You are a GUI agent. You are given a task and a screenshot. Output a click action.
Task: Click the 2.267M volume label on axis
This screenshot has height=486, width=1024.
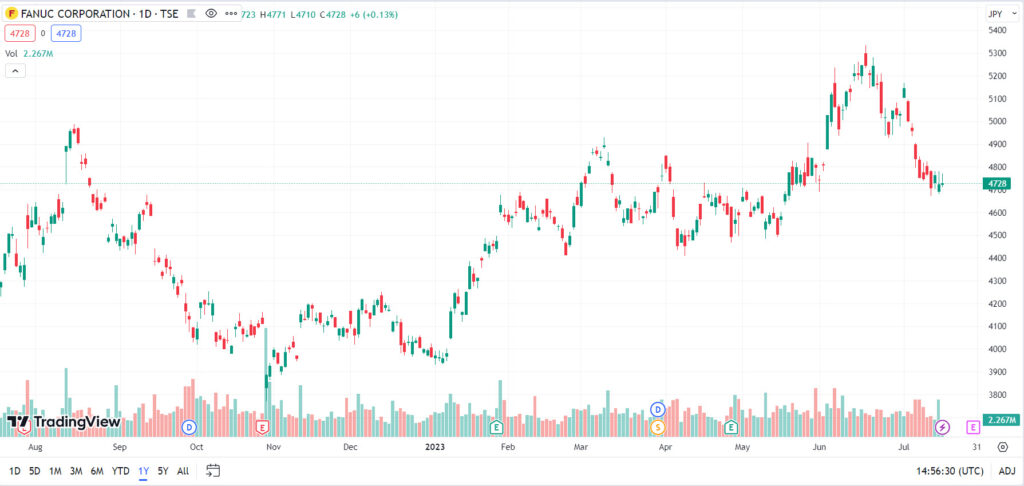(x=1002, y=419)
